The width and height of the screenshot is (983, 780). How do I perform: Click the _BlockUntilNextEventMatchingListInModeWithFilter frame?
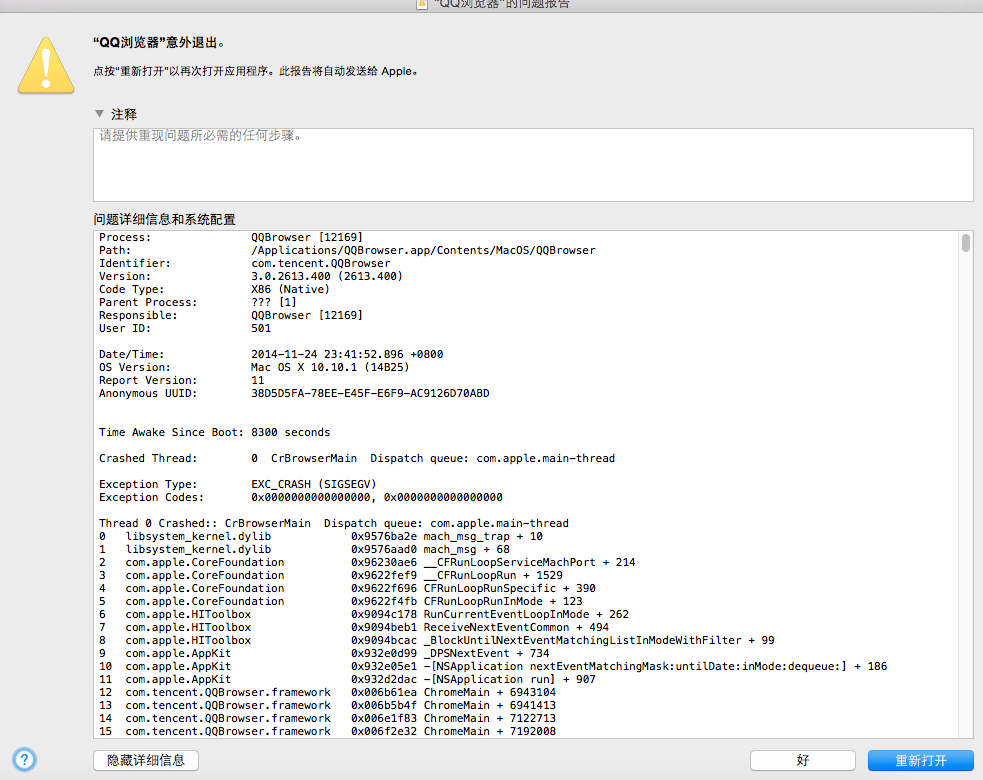(x=436, y=640)
